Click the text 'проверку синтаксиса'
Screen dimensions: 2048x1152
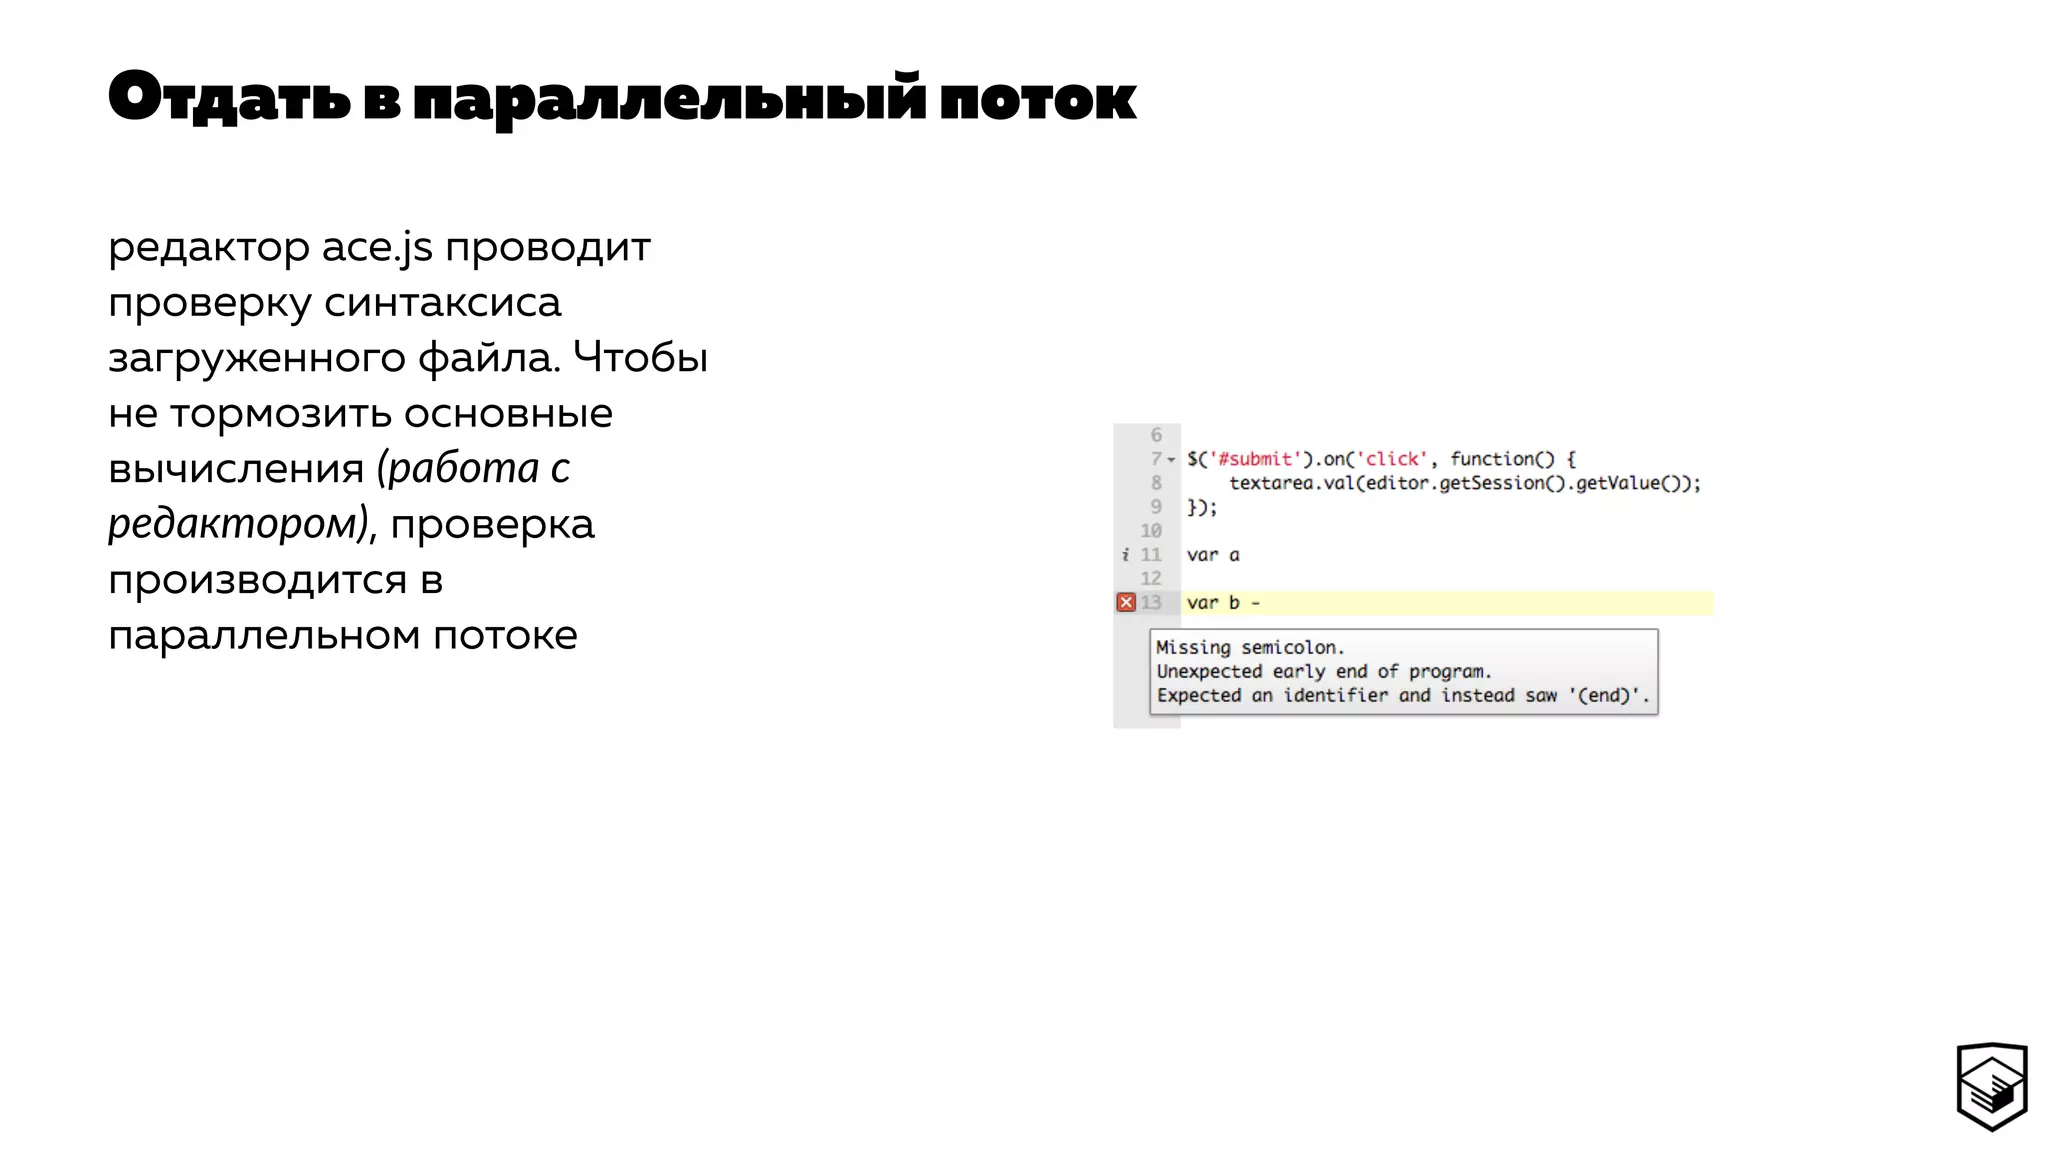(335, 303)
